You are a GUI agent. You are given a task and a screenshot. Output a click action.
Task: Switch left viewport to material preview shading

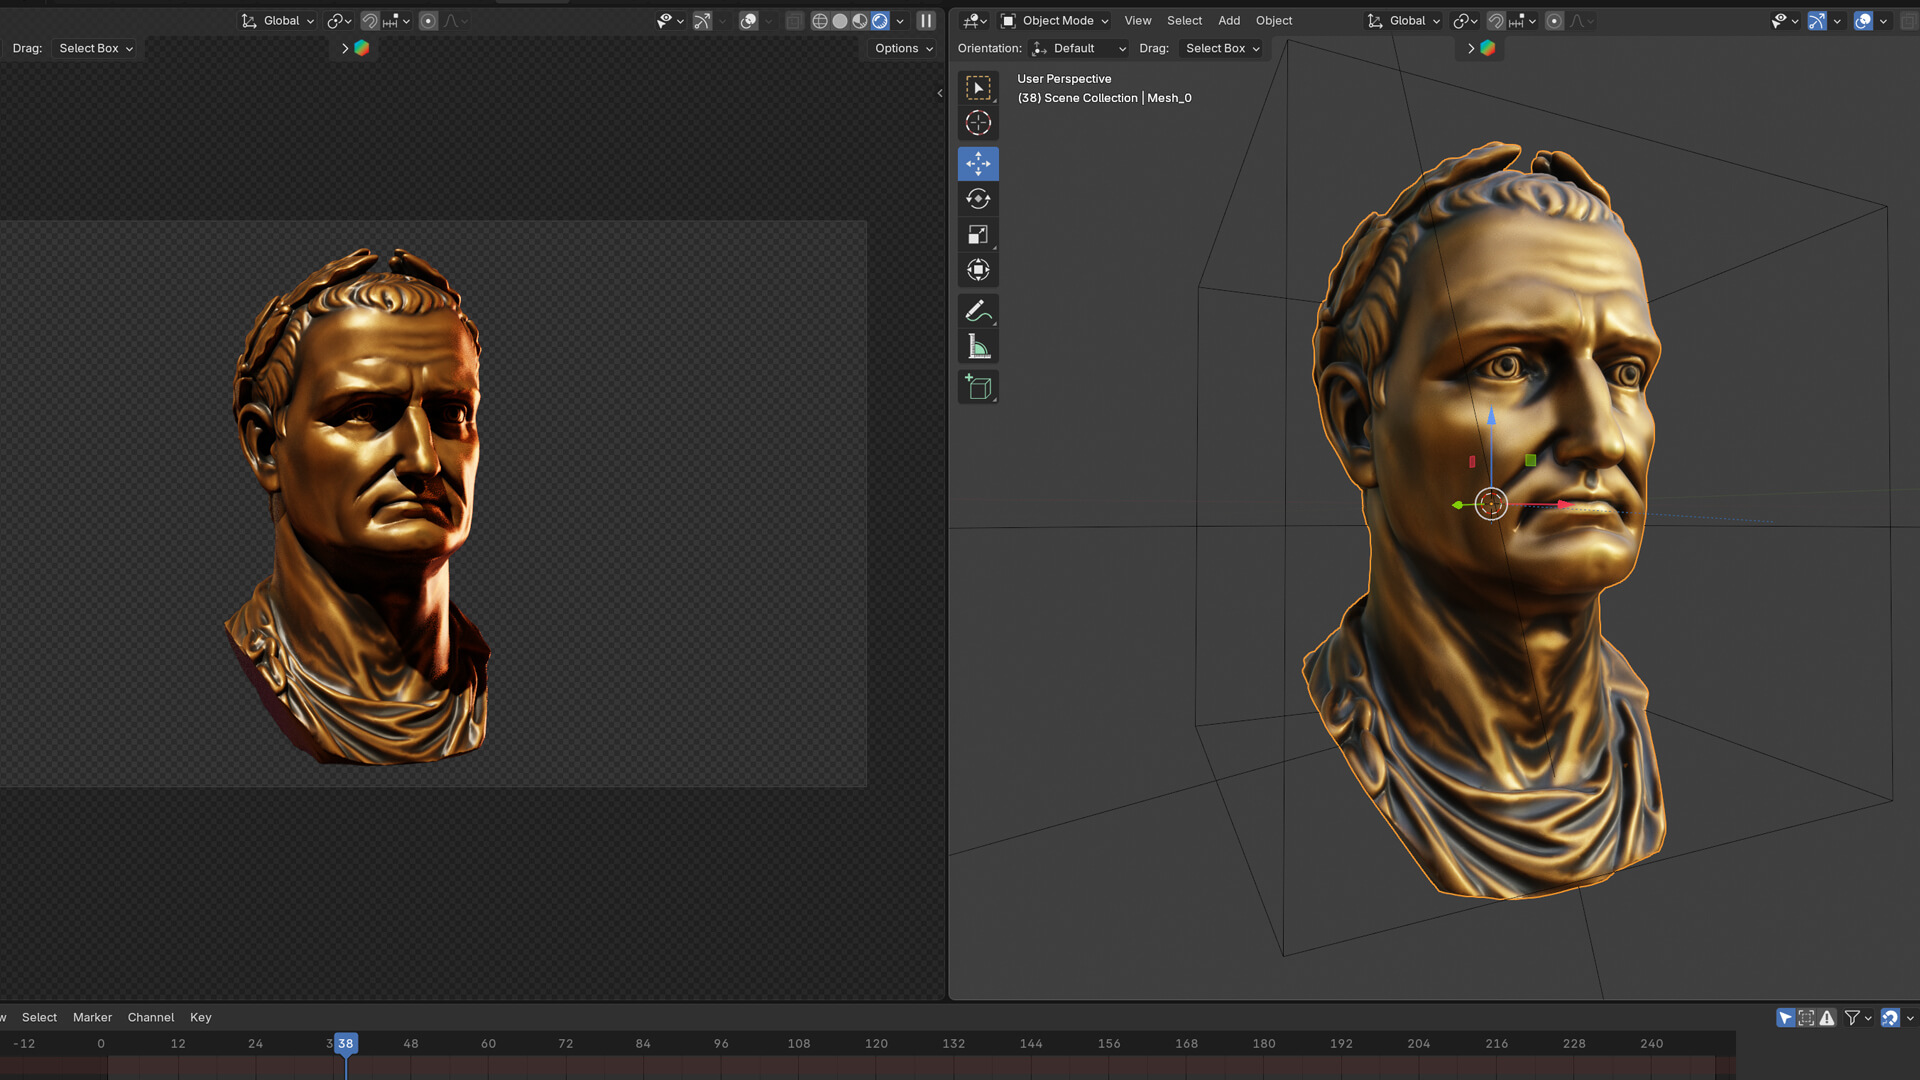pyautogui.click(x=860, y=21)
